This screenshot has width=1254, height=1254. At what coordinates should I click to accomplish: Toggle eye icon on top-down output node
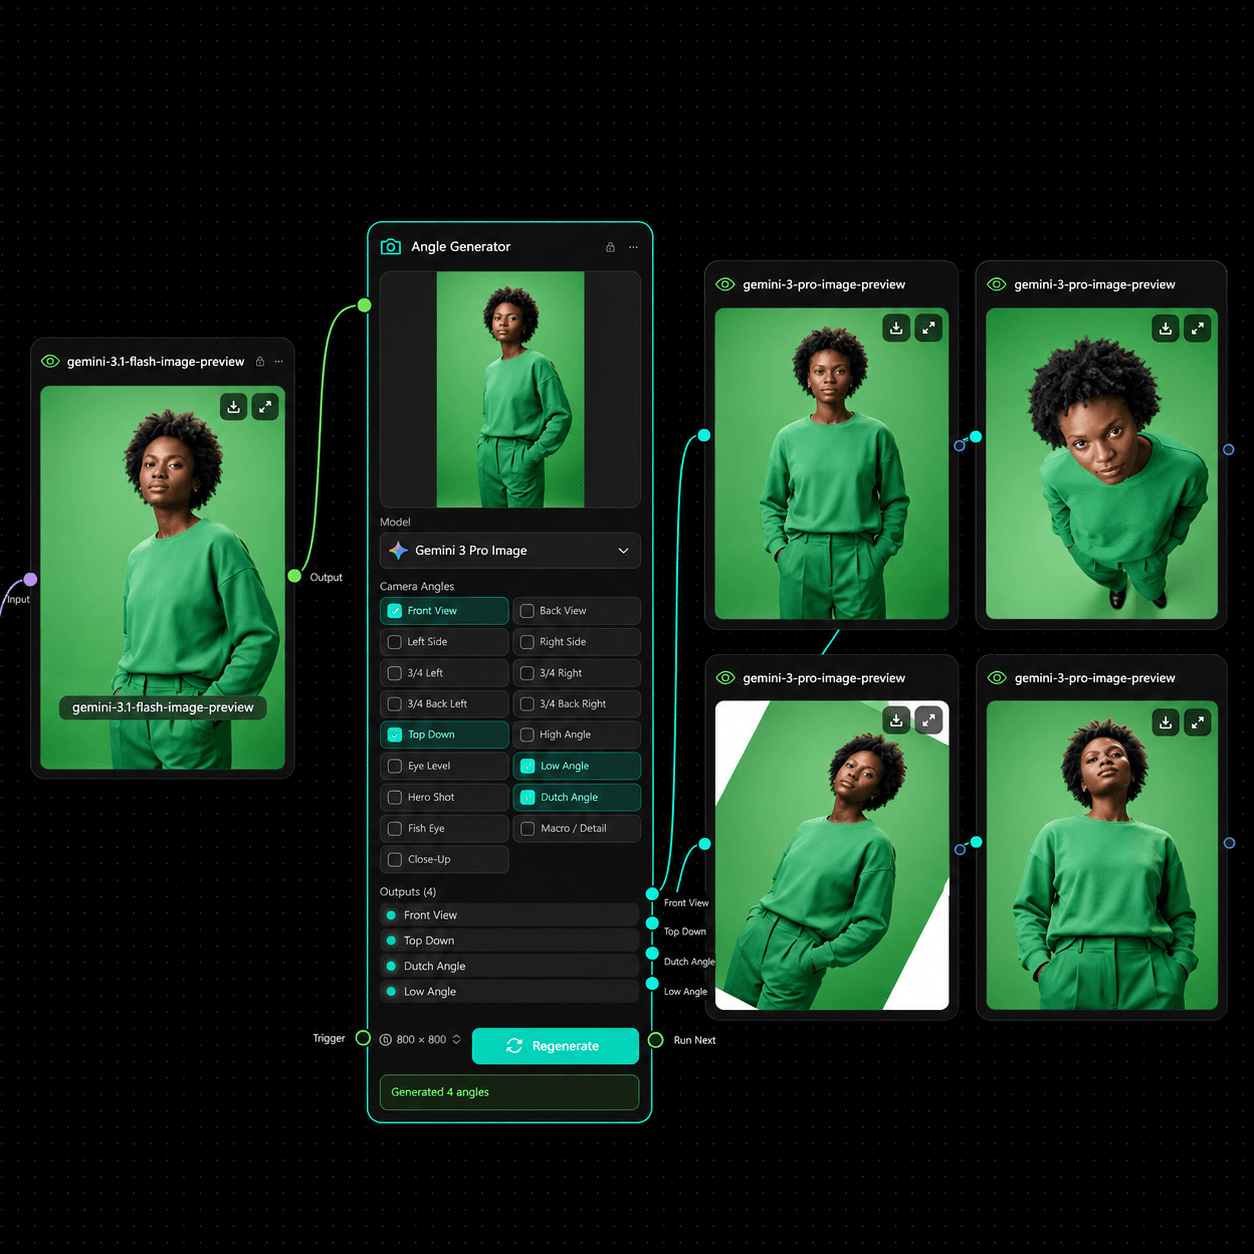(996, 285)
